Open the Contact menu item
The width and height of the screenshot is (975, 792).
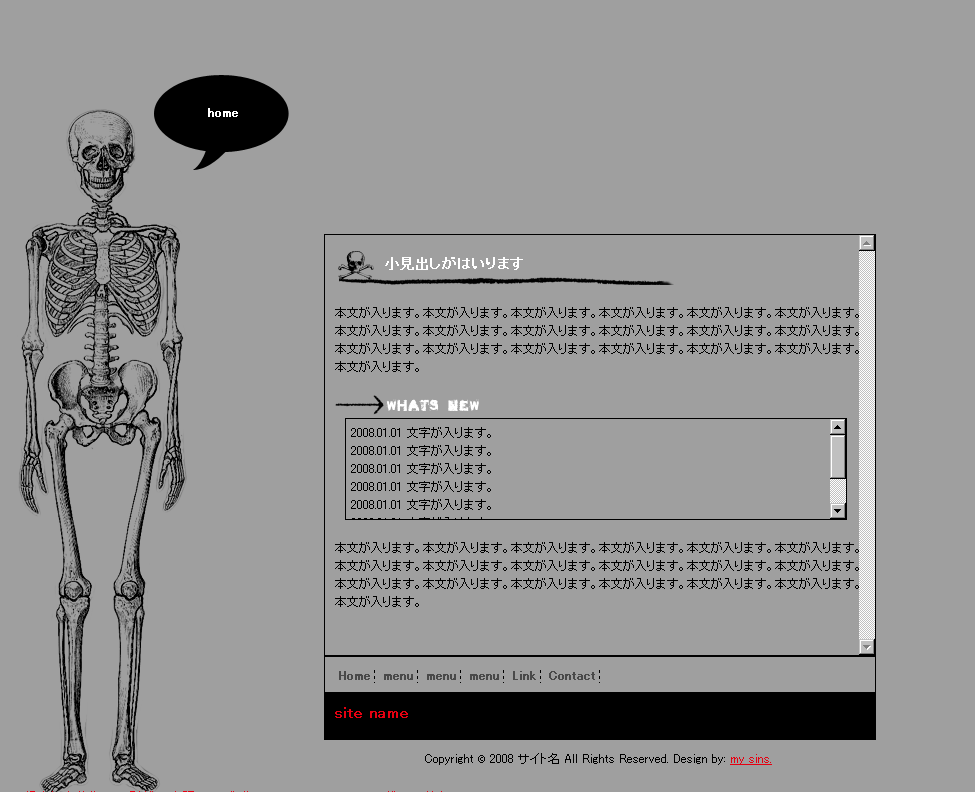pos(572,676)
